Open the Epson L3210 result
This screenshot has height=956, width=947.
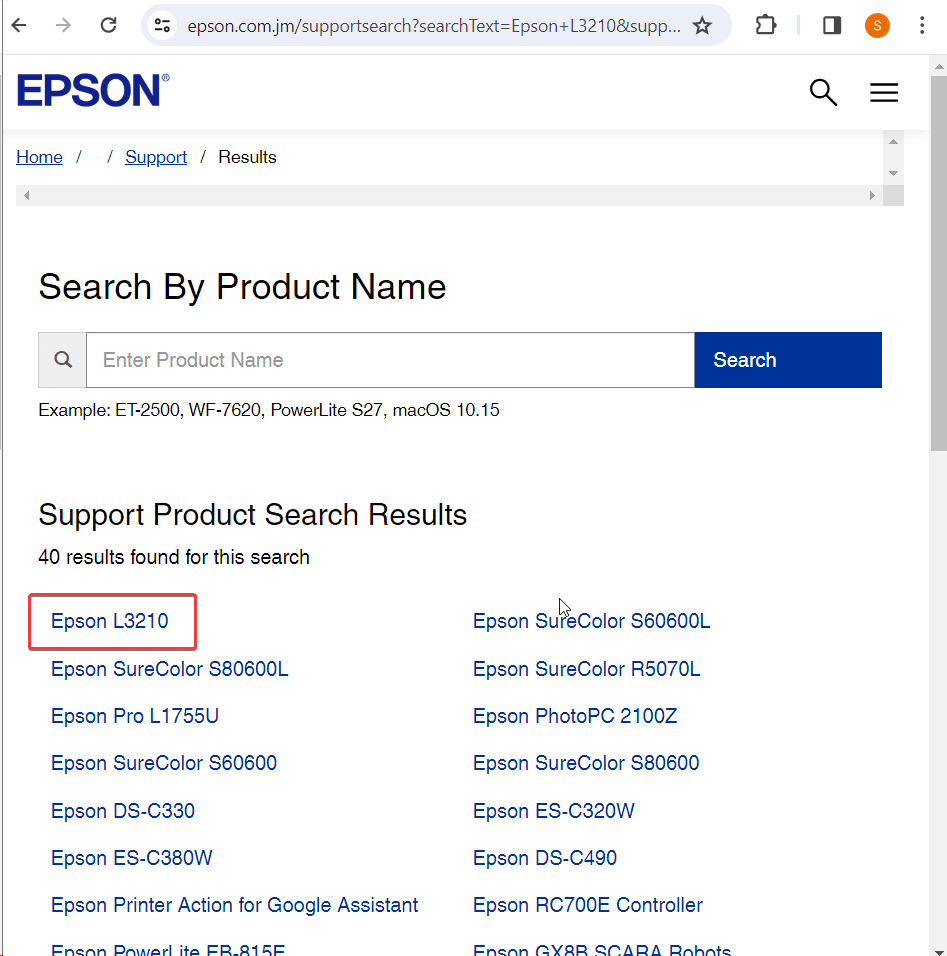click(110, 621)
